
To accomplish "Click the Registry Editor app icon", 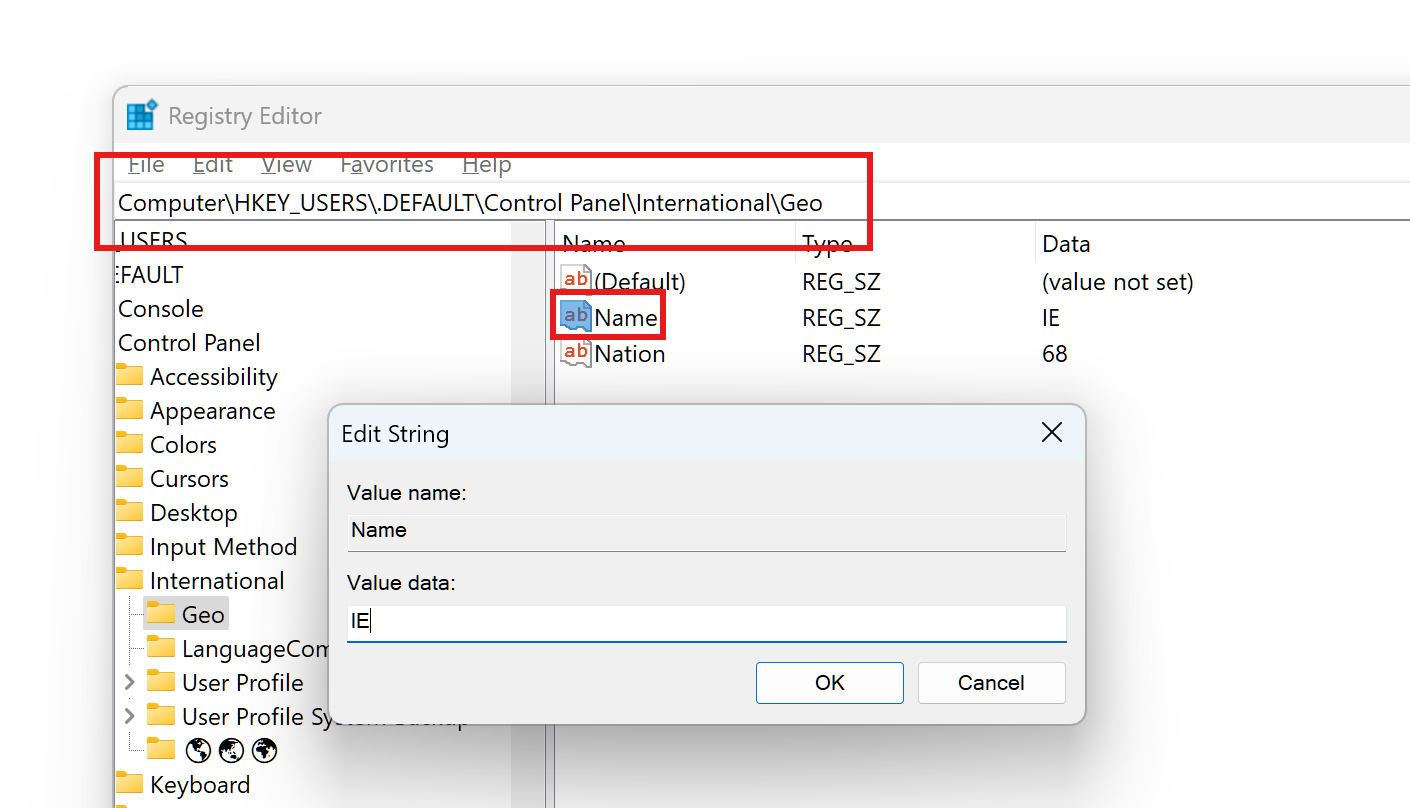I will coord(141,115).
